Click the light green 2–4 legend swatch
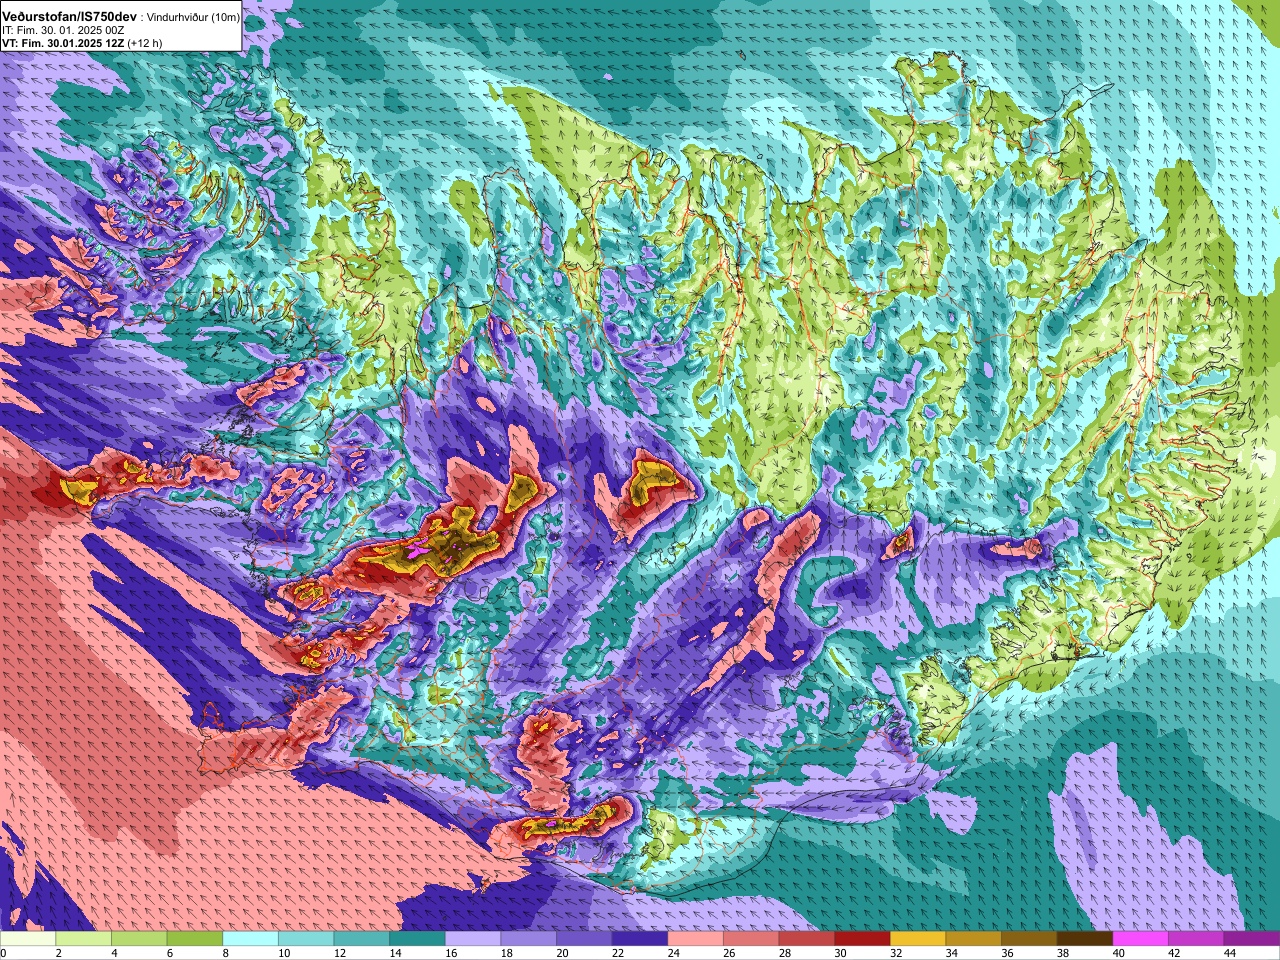1280x960 pixels. 84,939
